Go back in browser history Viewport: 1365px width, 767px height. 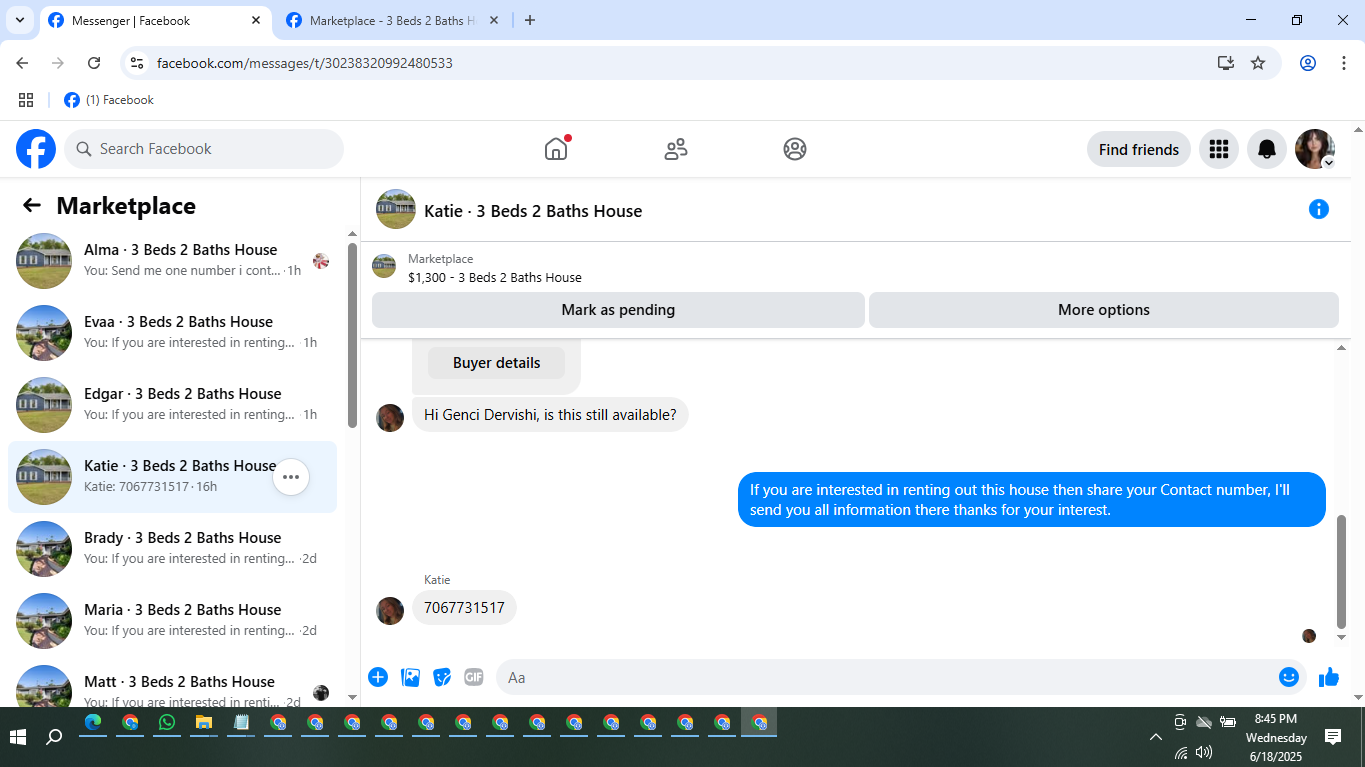pyautogui.click(x=22, y=63)
